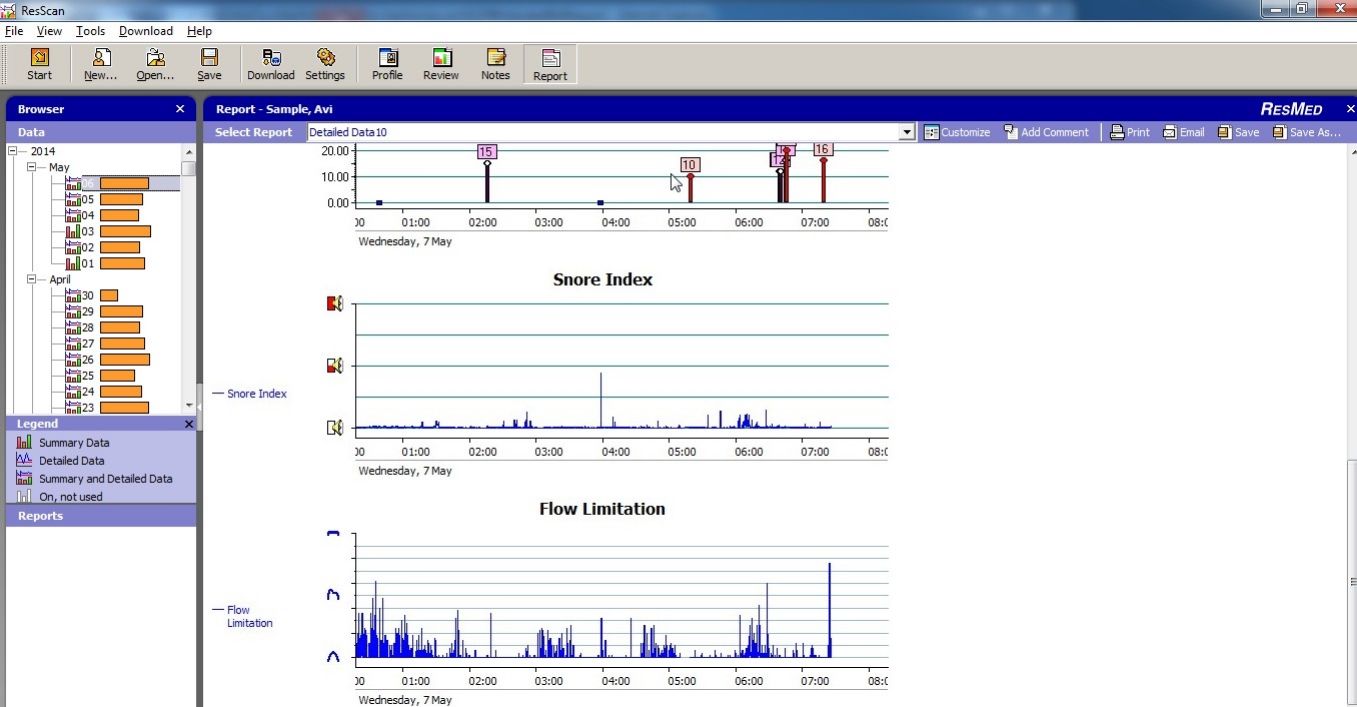Select April 25 session in tree
The image size is (1357, 707).
click(x=100, y=375)
